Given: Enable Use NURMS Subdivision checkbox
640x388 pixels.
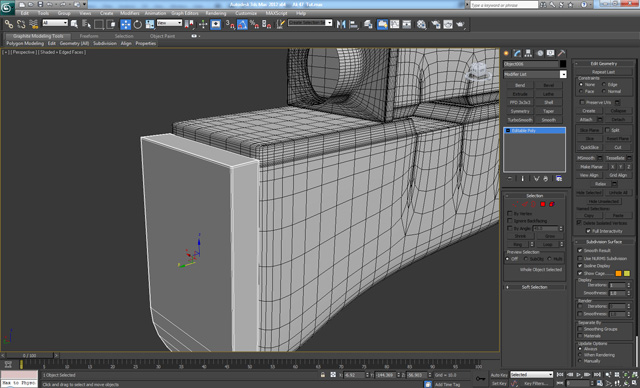Looking at the screenshot, I should 580,258.
